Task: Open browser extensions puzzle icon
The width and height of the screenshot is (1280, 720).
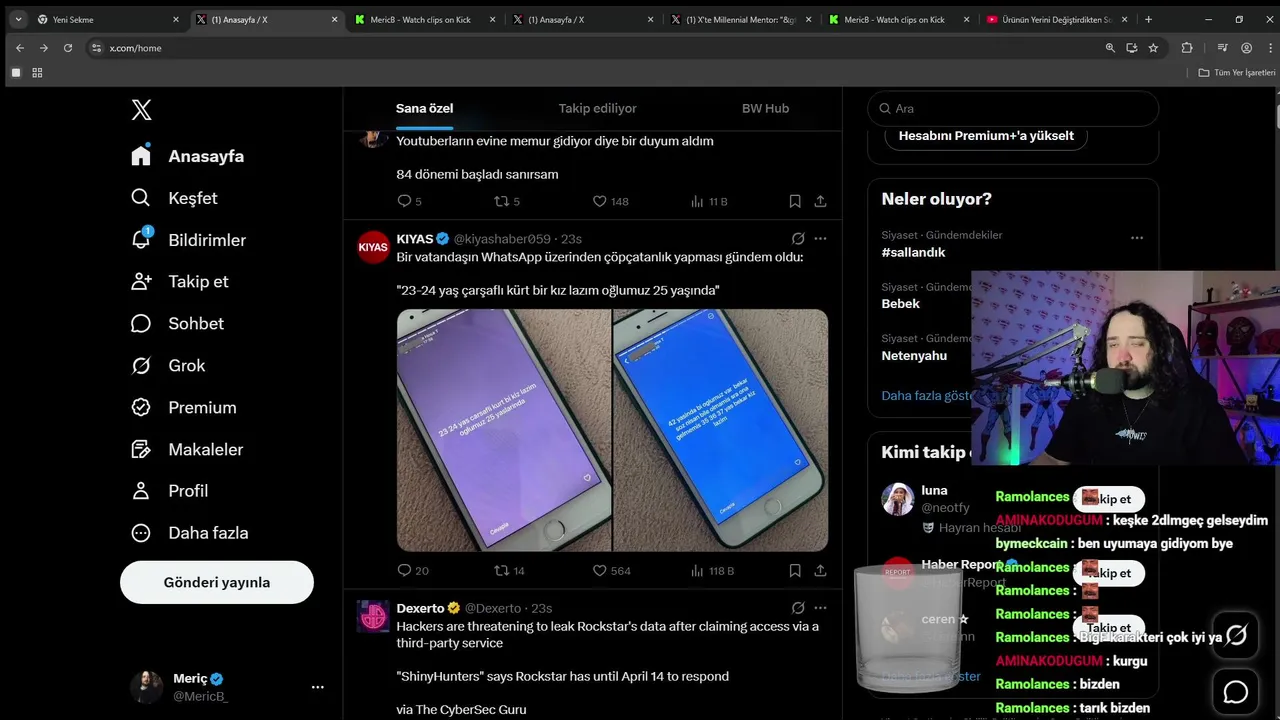Action: coord(1187,48)
